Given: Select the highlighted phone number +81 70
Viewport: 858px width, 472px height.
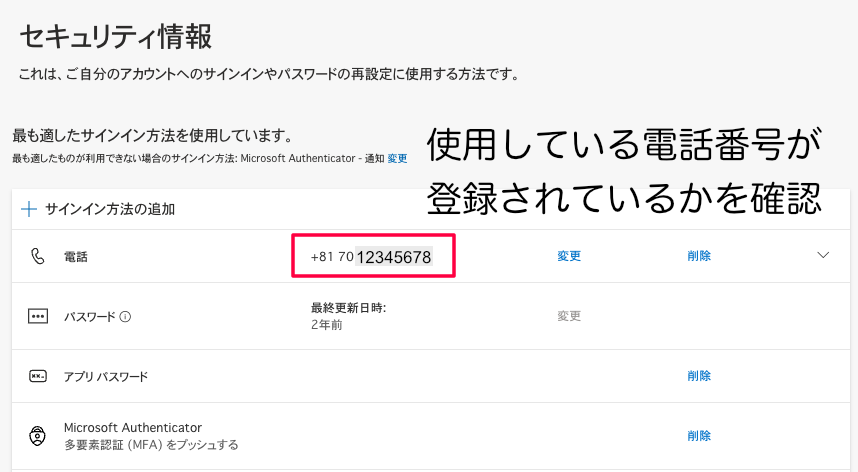Looking at the screenshot, I should click(372, 257).
